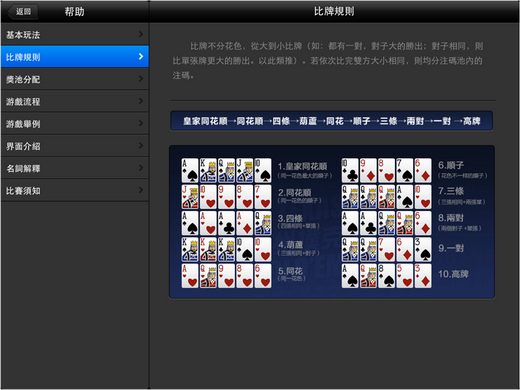520x390 pixels.
Task: Click the Ace of diamonds in four-of-a-kind row
Action: click(245, 223)
